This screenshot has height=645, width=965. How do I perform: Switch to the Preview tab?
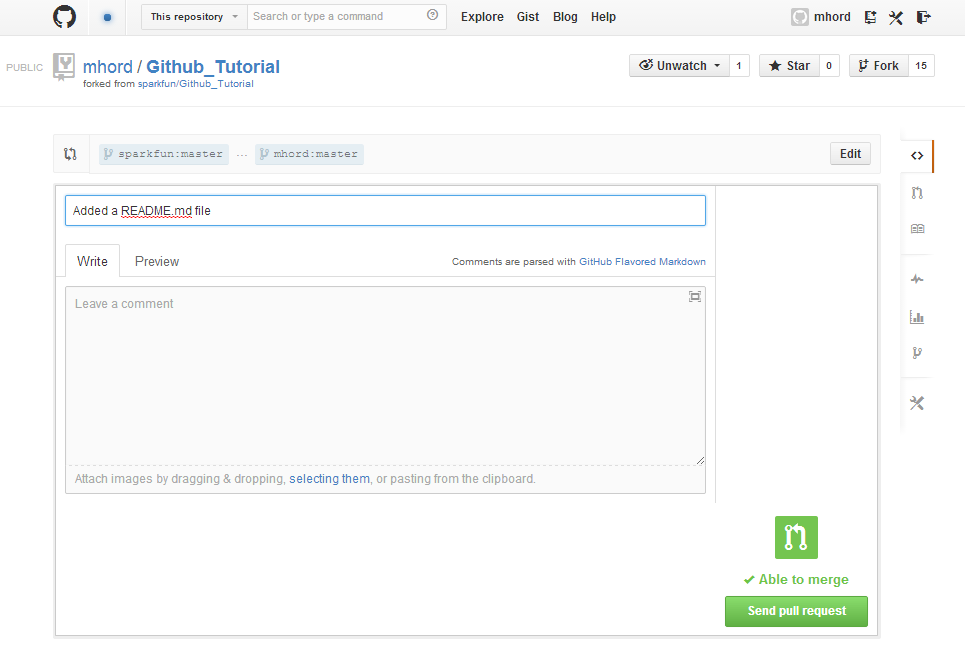[x=157, y=262]
